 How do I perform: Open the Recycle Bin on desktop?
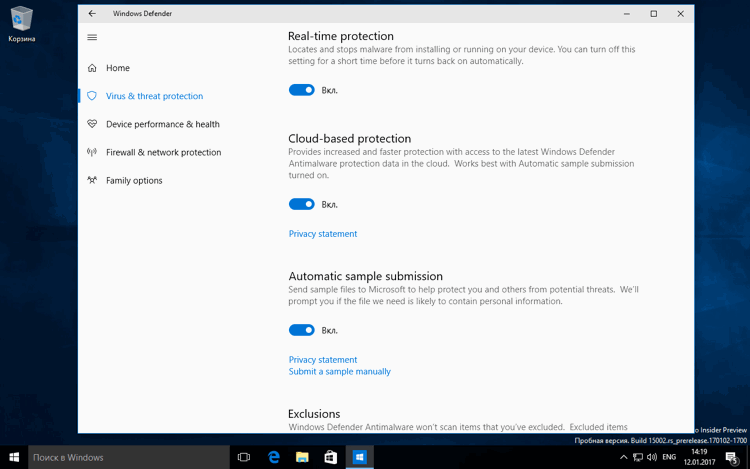point(22,24)
